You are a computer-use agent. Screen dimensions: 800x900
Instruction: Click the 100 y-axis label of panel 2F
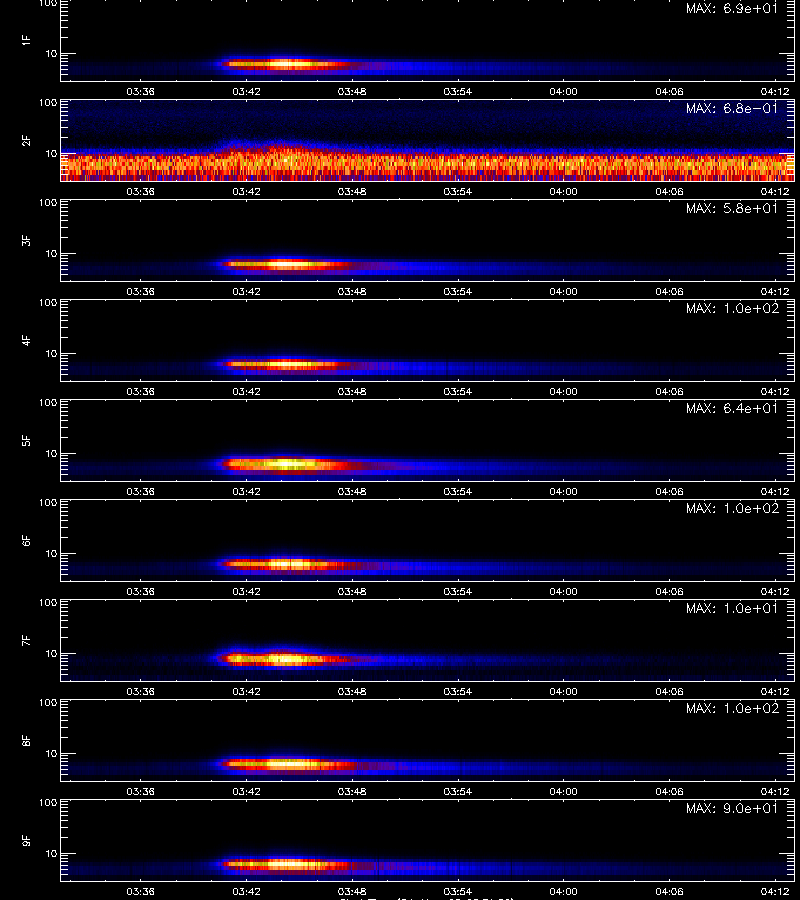click(48, 103)
